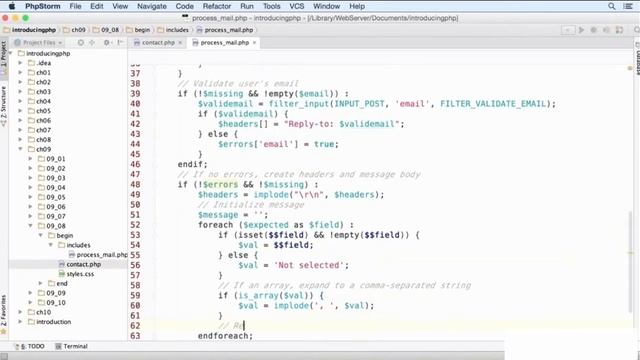This screenshot has height=360, width=640.
Task: Collapse the ch09 folder arrow
Action: tap(20, 149)
